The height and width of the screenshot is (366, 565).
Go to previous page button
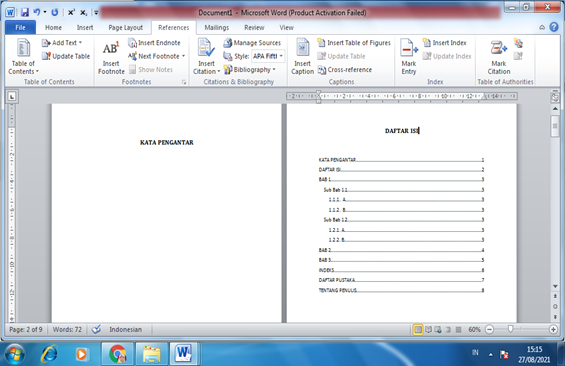coord(555,296)
